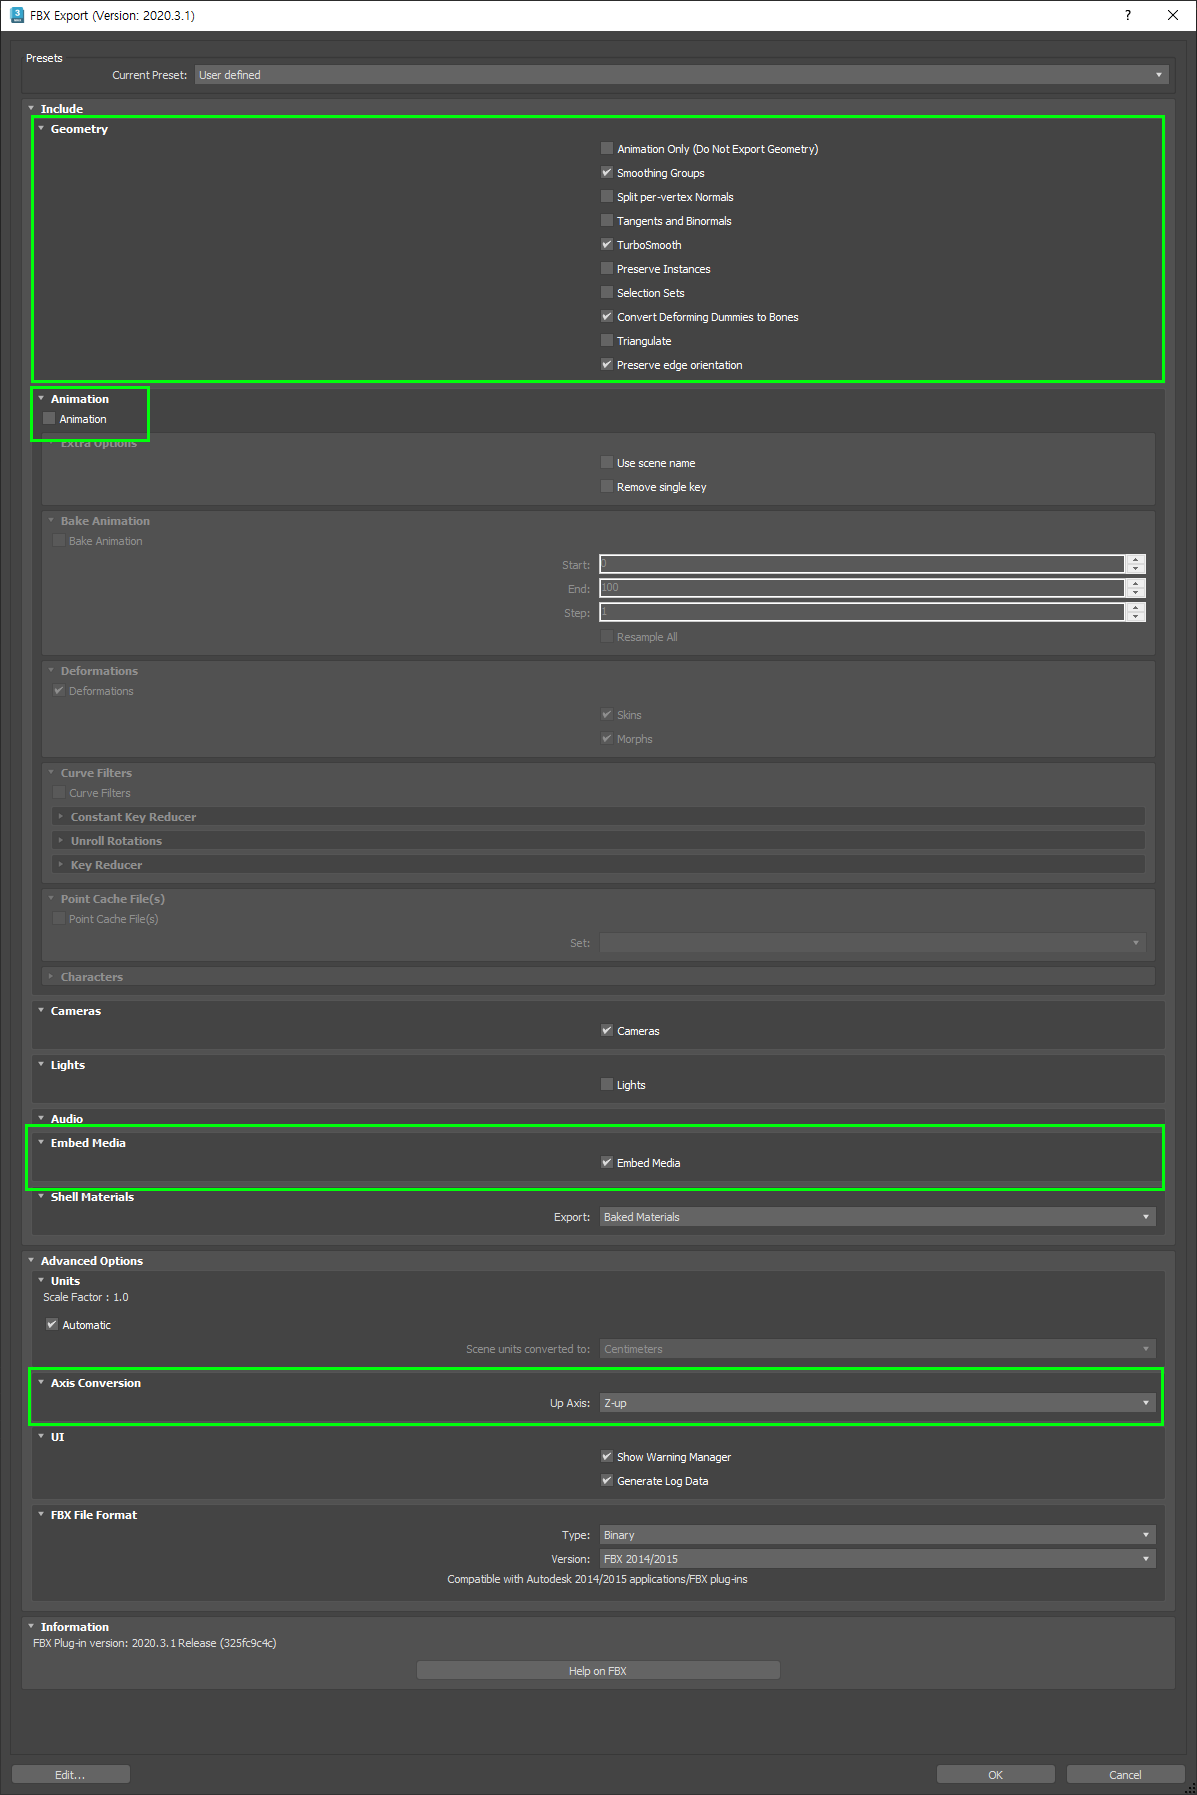Cancel the FBX export dialog
This screenshot has width=1197, height=1795.
click(x=1125, y=1775)
